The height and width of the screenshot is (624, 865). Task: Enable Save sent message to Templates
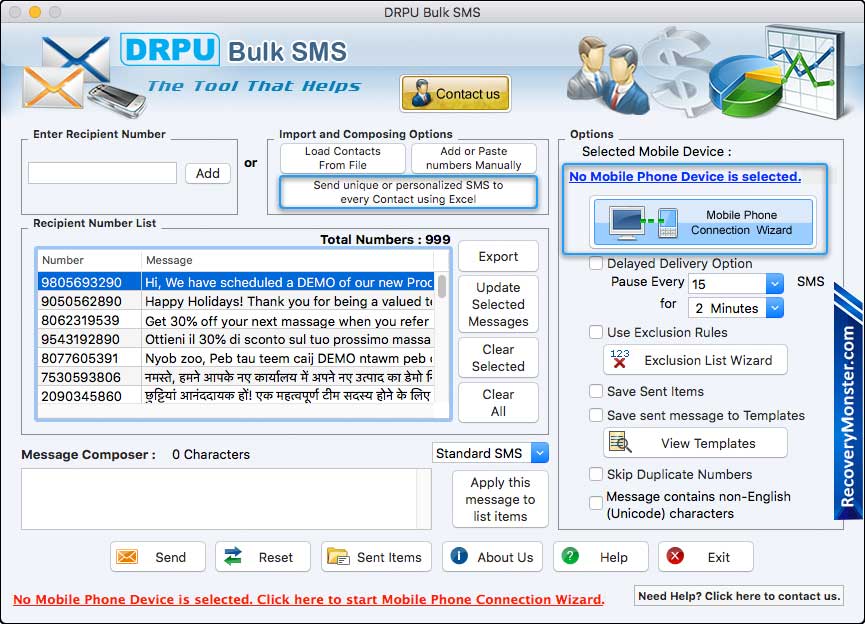tap(596, 415)
